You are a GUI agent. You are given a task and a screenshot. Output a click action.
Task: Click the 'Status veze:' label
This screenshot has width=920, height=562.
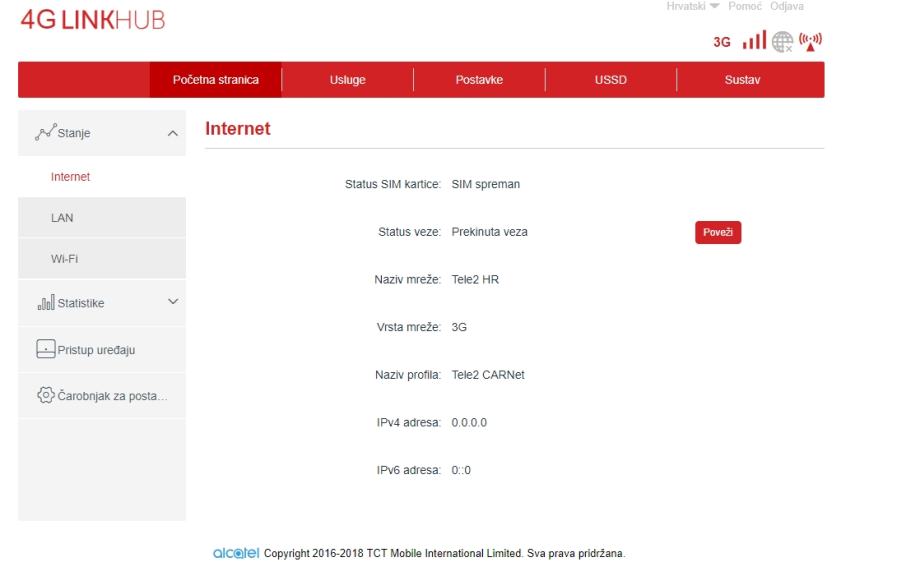(409, 232)
